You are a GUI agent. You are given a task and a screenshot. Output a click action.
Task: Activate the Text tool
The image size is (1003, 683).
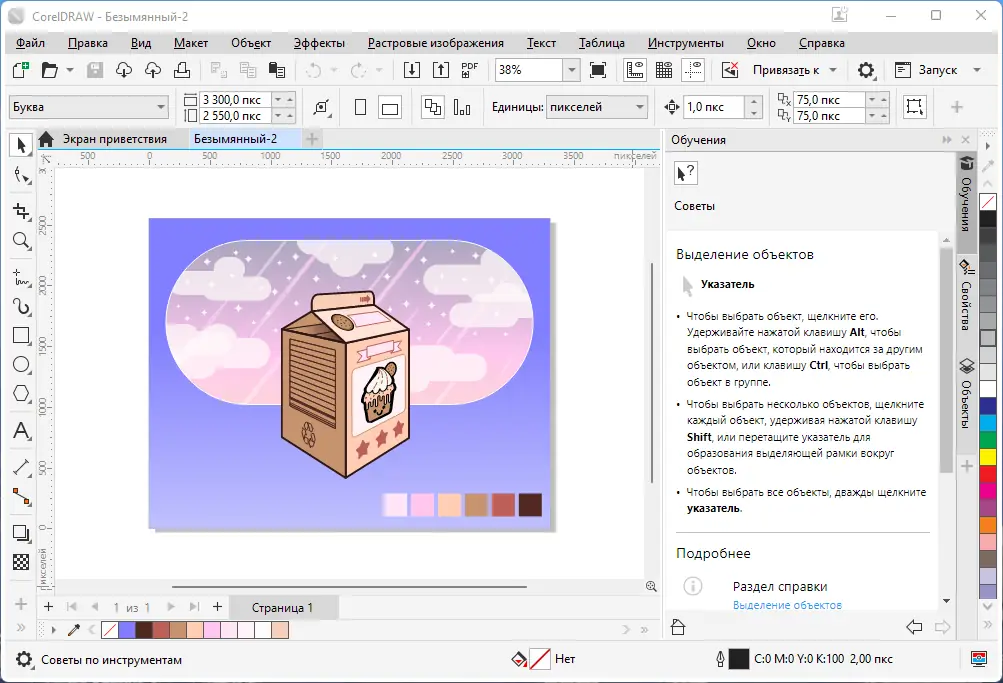21,432
